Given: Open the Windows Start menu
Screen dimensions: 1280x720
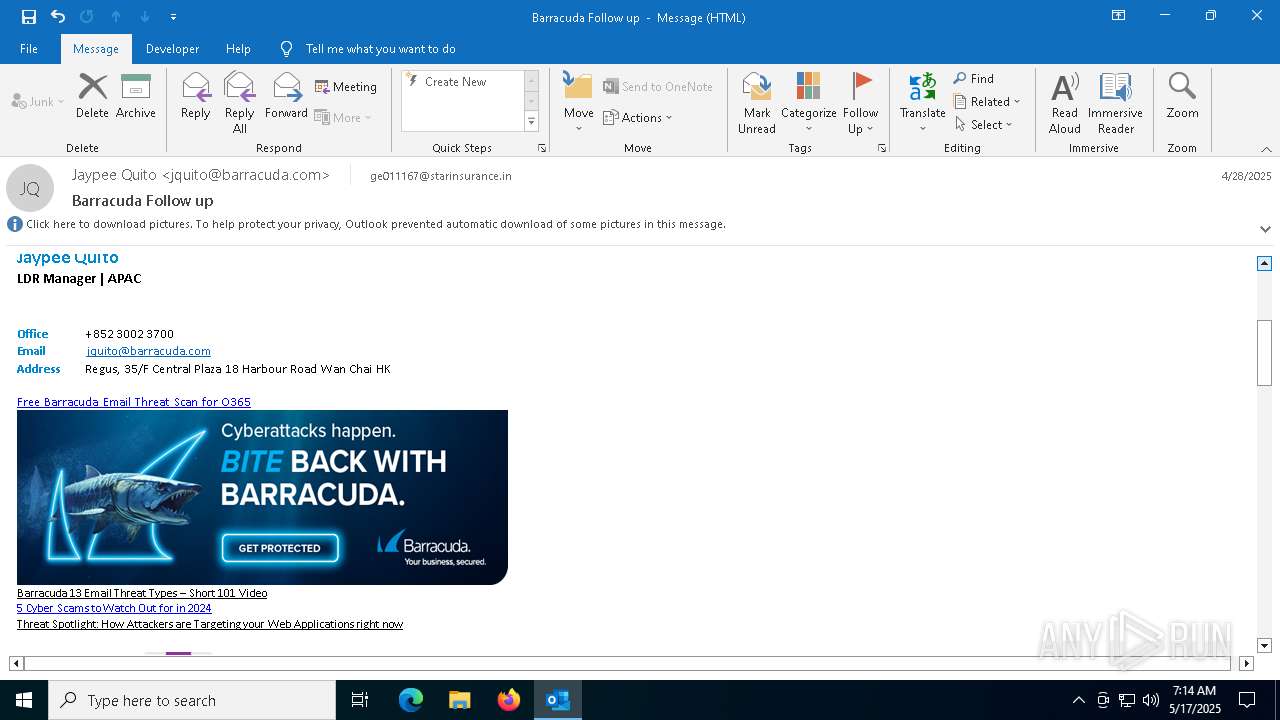Looking at the screenshot, I should pos(24,700).
